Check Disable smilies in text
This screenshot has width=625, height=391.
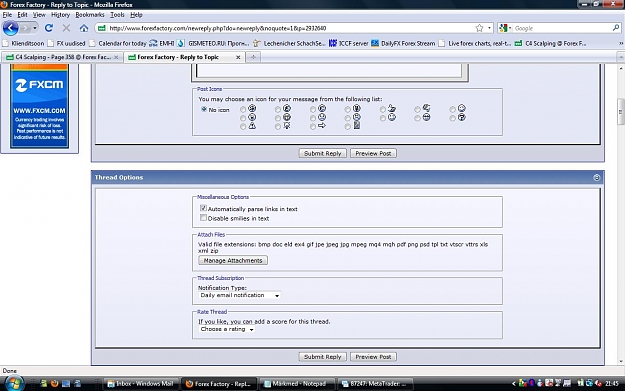point(203,218)
